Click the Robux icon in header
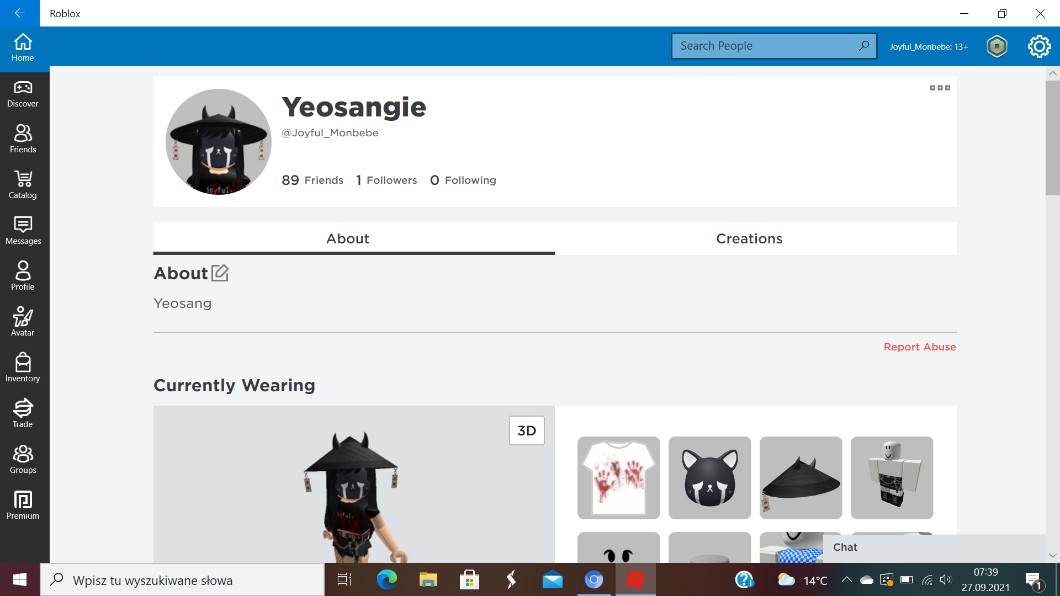Screen dimensions: 1060x596 996,46
